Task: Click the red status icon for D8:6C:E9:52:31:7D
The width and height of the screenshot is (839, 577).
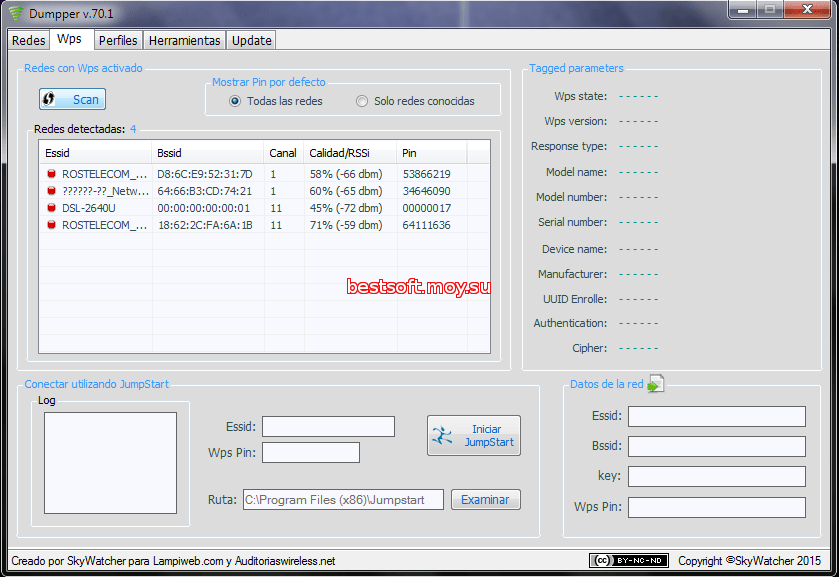Action: point(51,173)
